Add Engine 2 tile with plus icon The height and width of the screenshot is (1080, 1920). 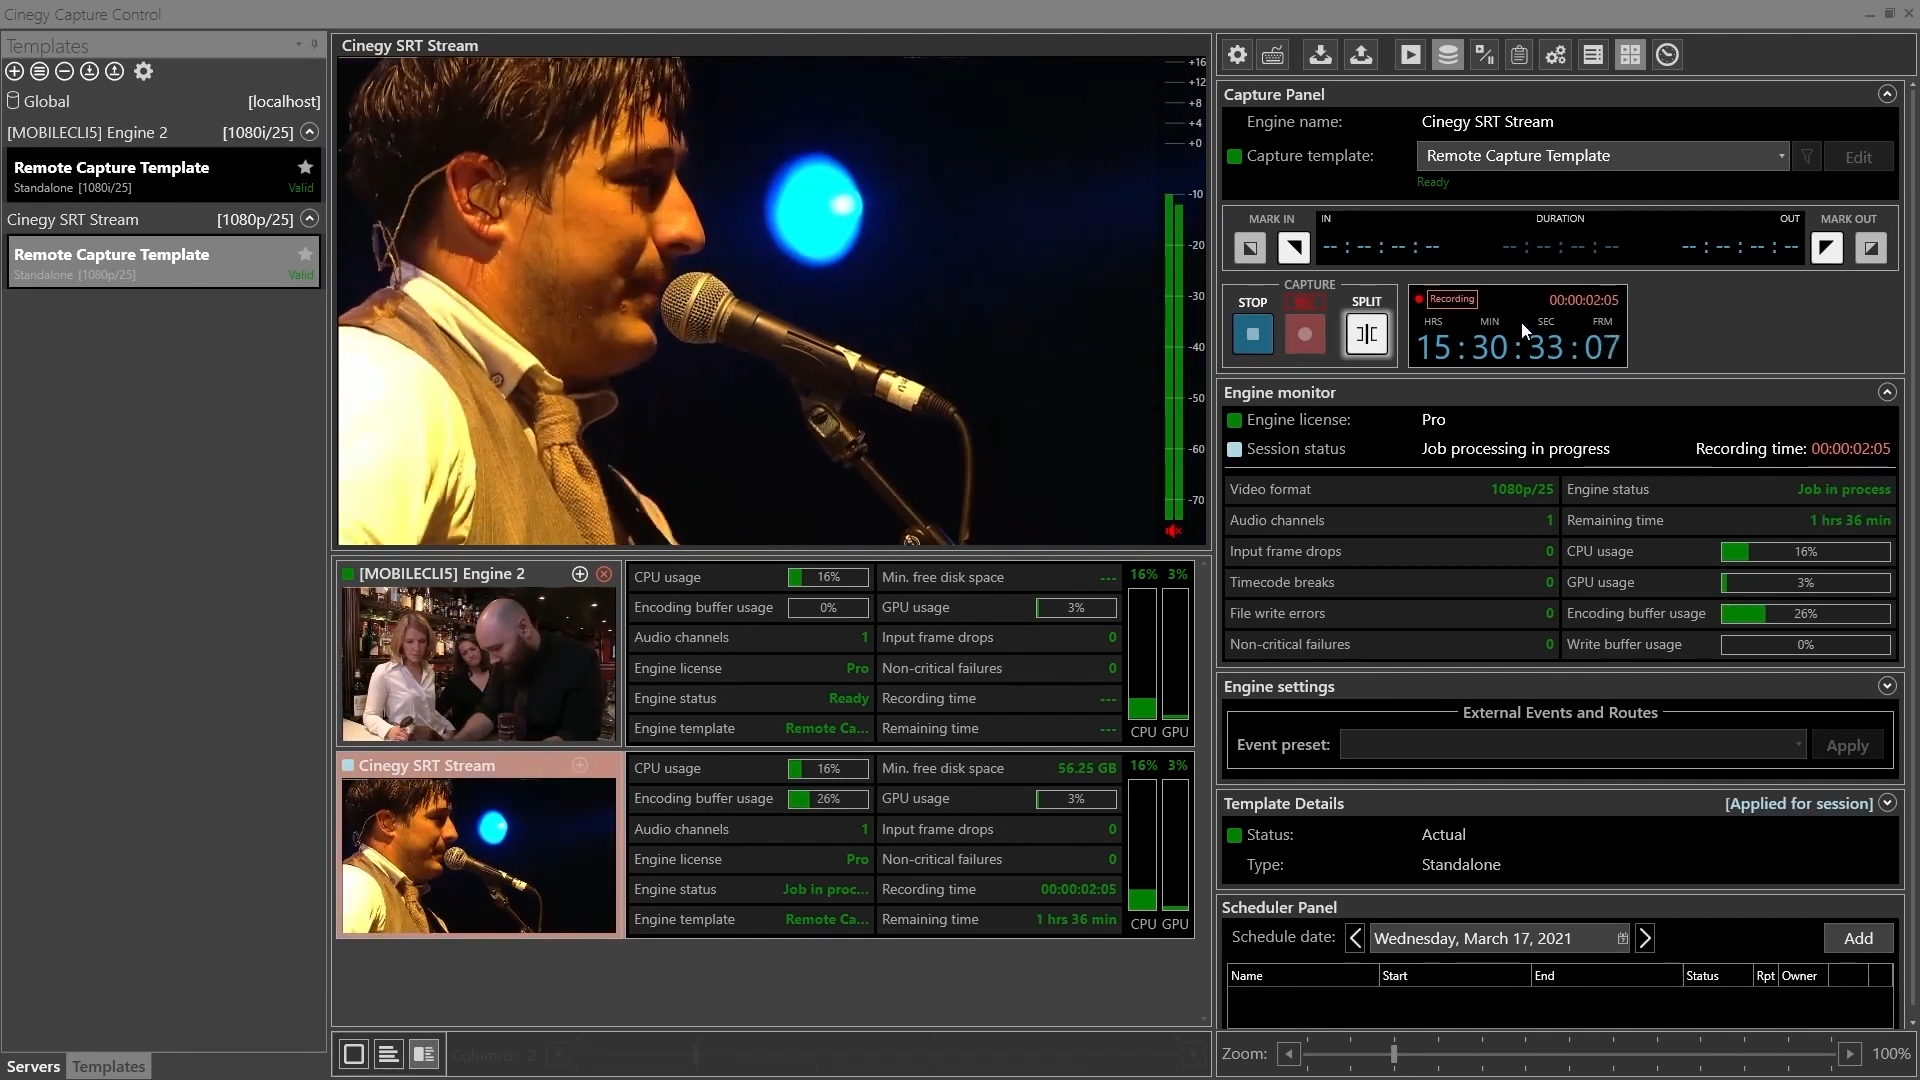[x=580, y=574]
